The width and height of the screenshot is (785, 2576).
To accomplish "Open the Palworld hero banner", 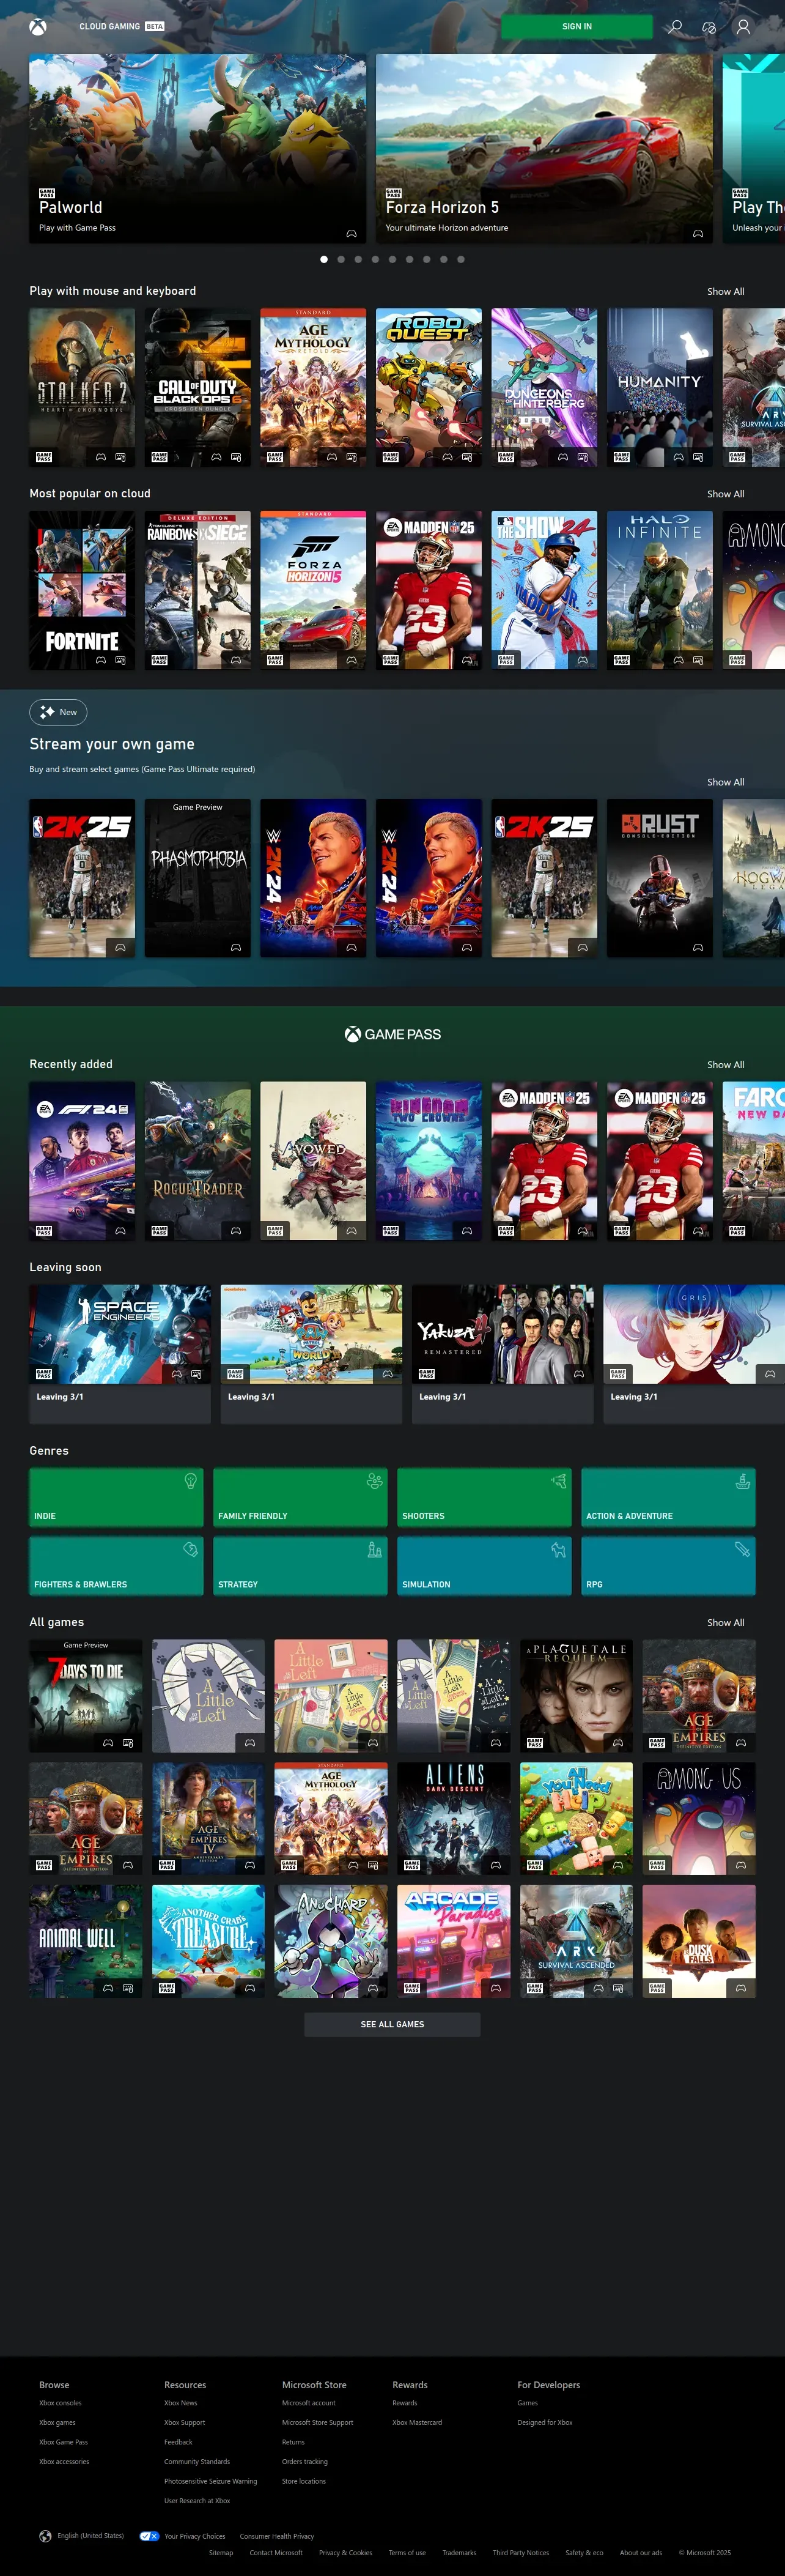I will [x=198, y=148].
